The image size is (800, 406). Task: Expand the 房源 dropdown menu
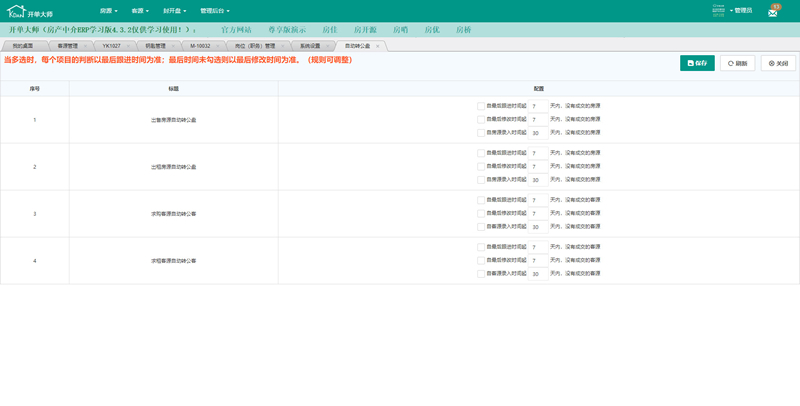[108, 11]
